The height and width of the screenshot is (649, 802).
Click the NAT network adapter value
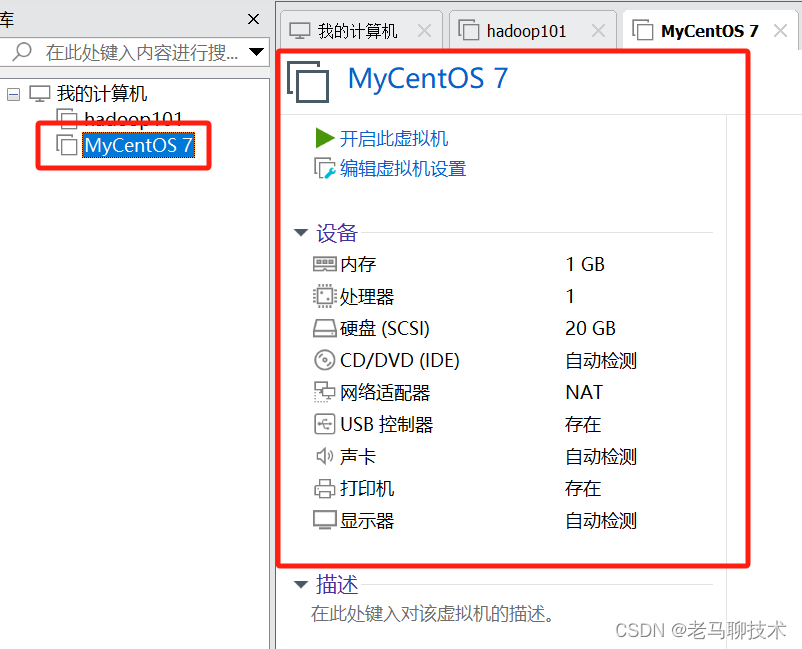[x=584, y=392]
